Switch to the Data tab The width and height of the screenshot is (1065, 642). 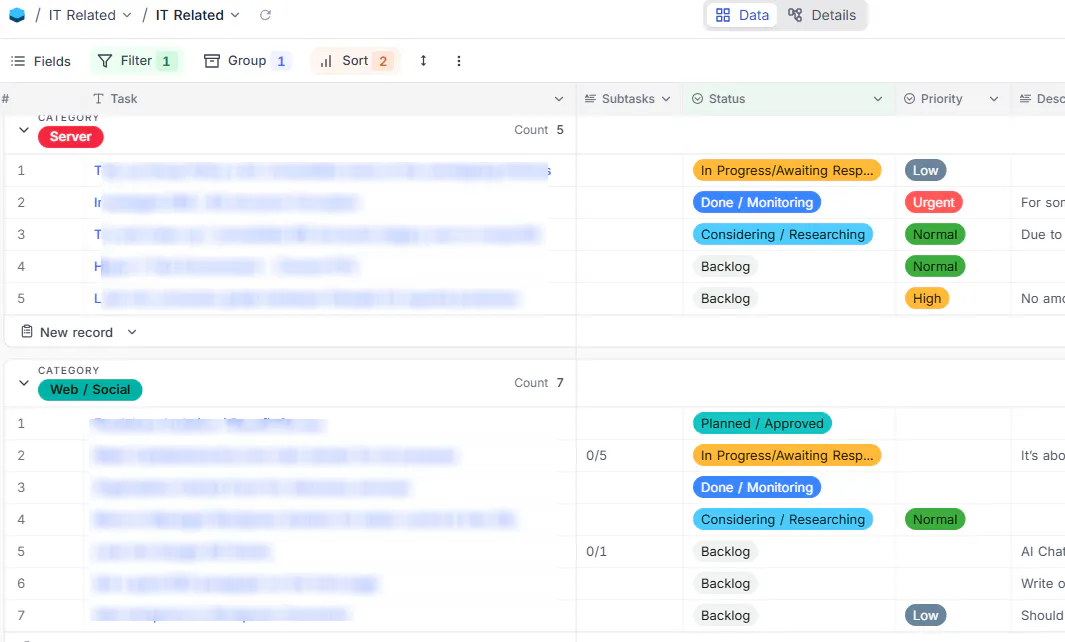(742, 15)
